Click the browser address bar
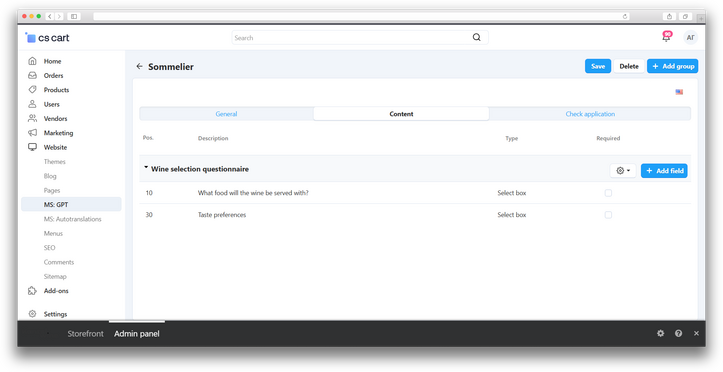723x372 pixels. pos(362,16)
